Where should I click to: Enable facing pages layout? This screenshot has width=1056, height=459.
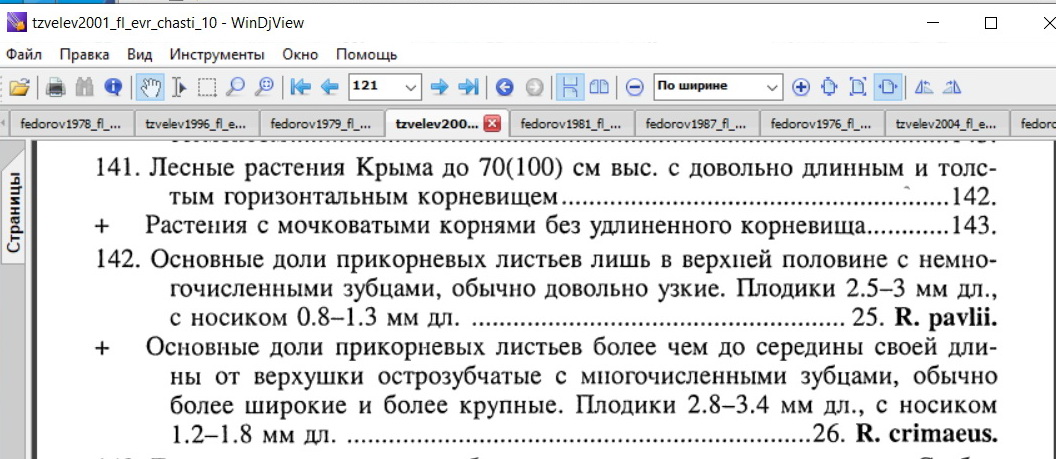point(599,87)
